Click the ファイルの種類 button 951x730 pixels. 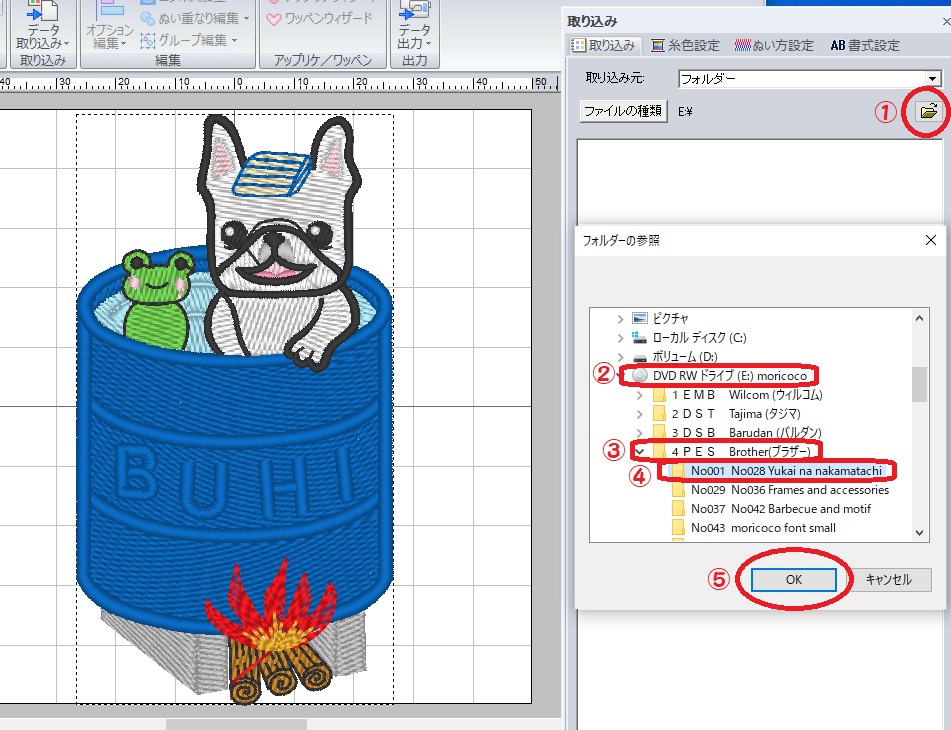pyautogui.click(x=623, y=111)
